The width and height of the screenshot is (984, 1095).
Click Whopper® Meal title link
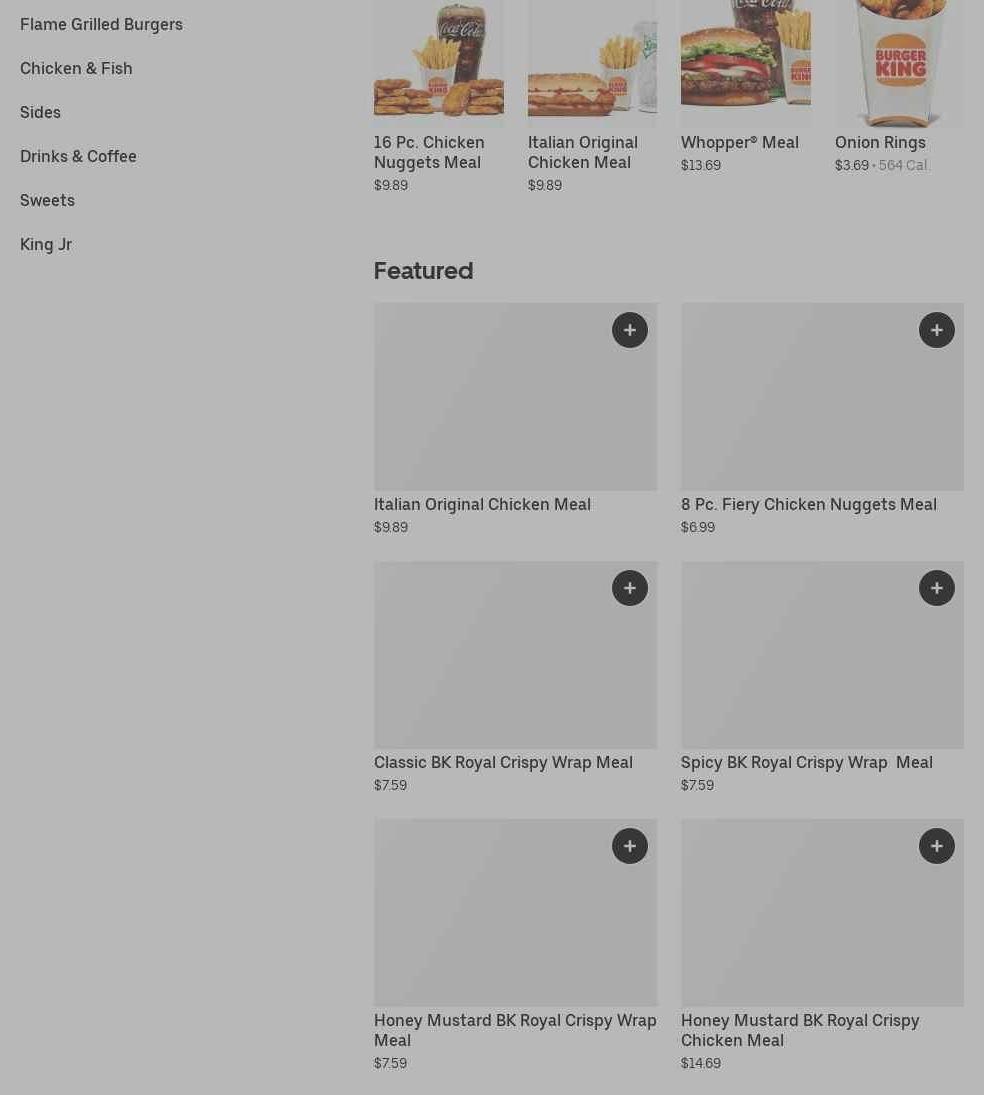pyautogui.click(x=740, y=142)
